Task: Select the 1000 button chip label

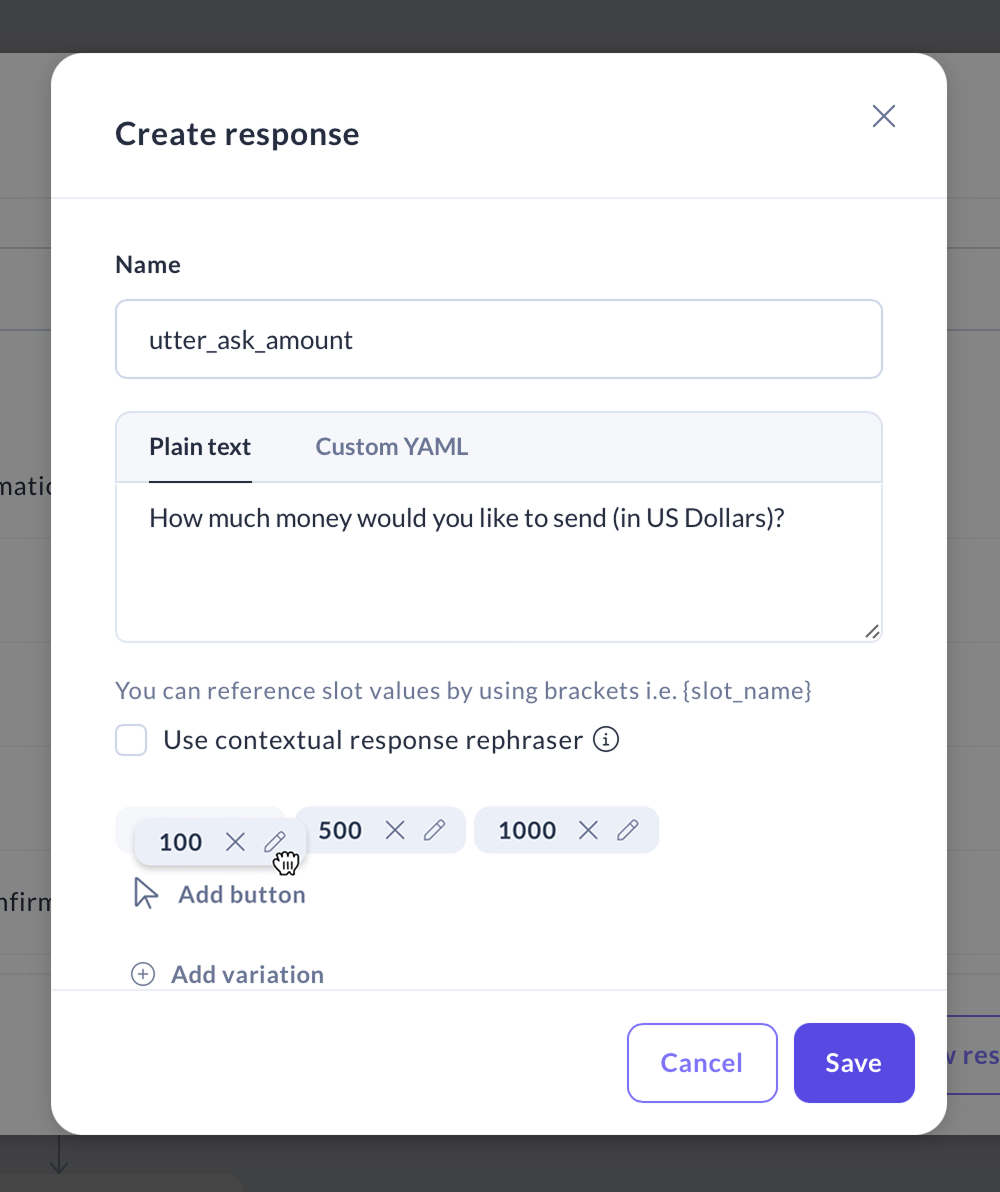Action: (527, 830)
